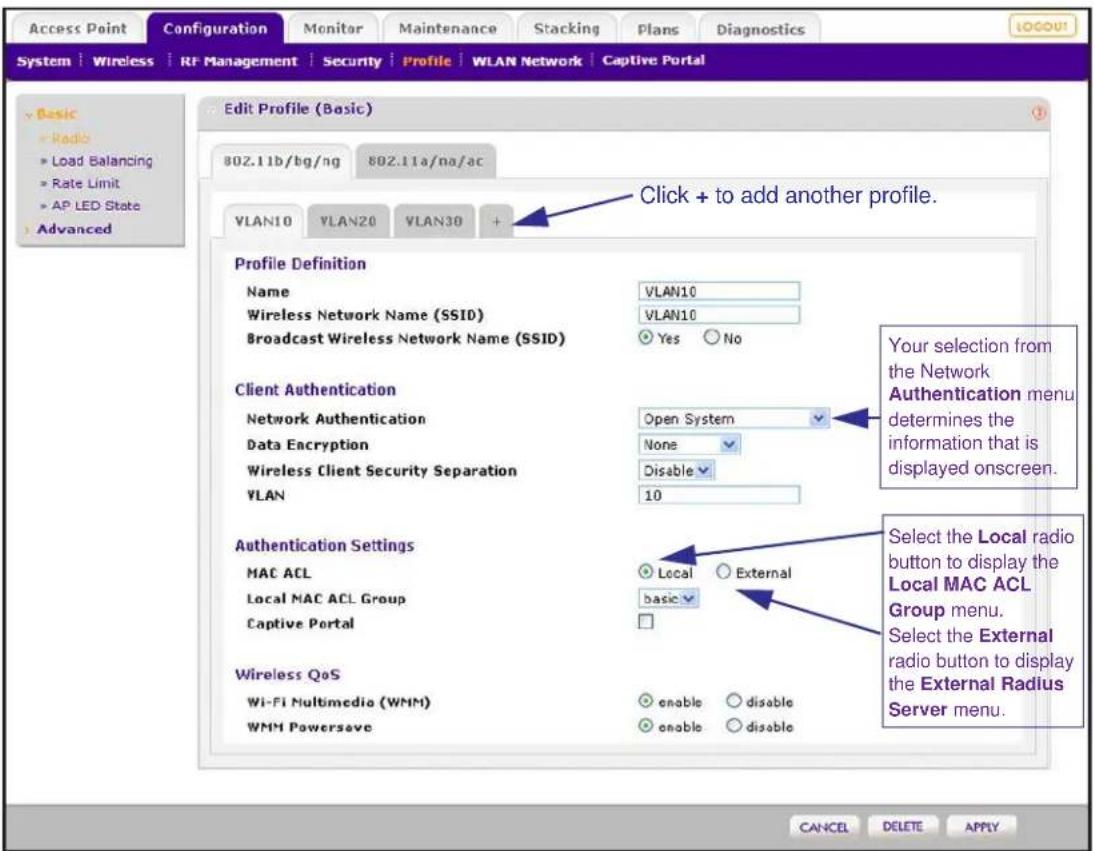Open Wireless Client Security Separation dropdown
Image resolution: width=1095 pixels, height=851 pixels.
click(x=676, y=470)
